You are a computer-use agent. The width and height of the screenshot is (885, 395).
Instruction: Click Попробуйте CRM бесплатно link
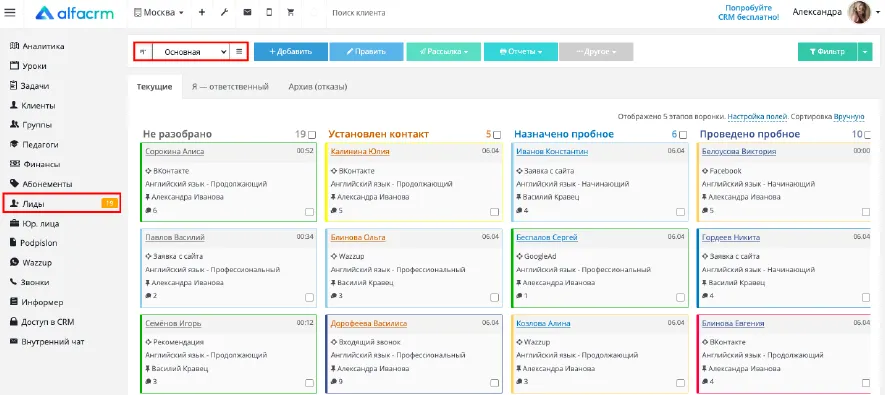[x=748, y=12]
